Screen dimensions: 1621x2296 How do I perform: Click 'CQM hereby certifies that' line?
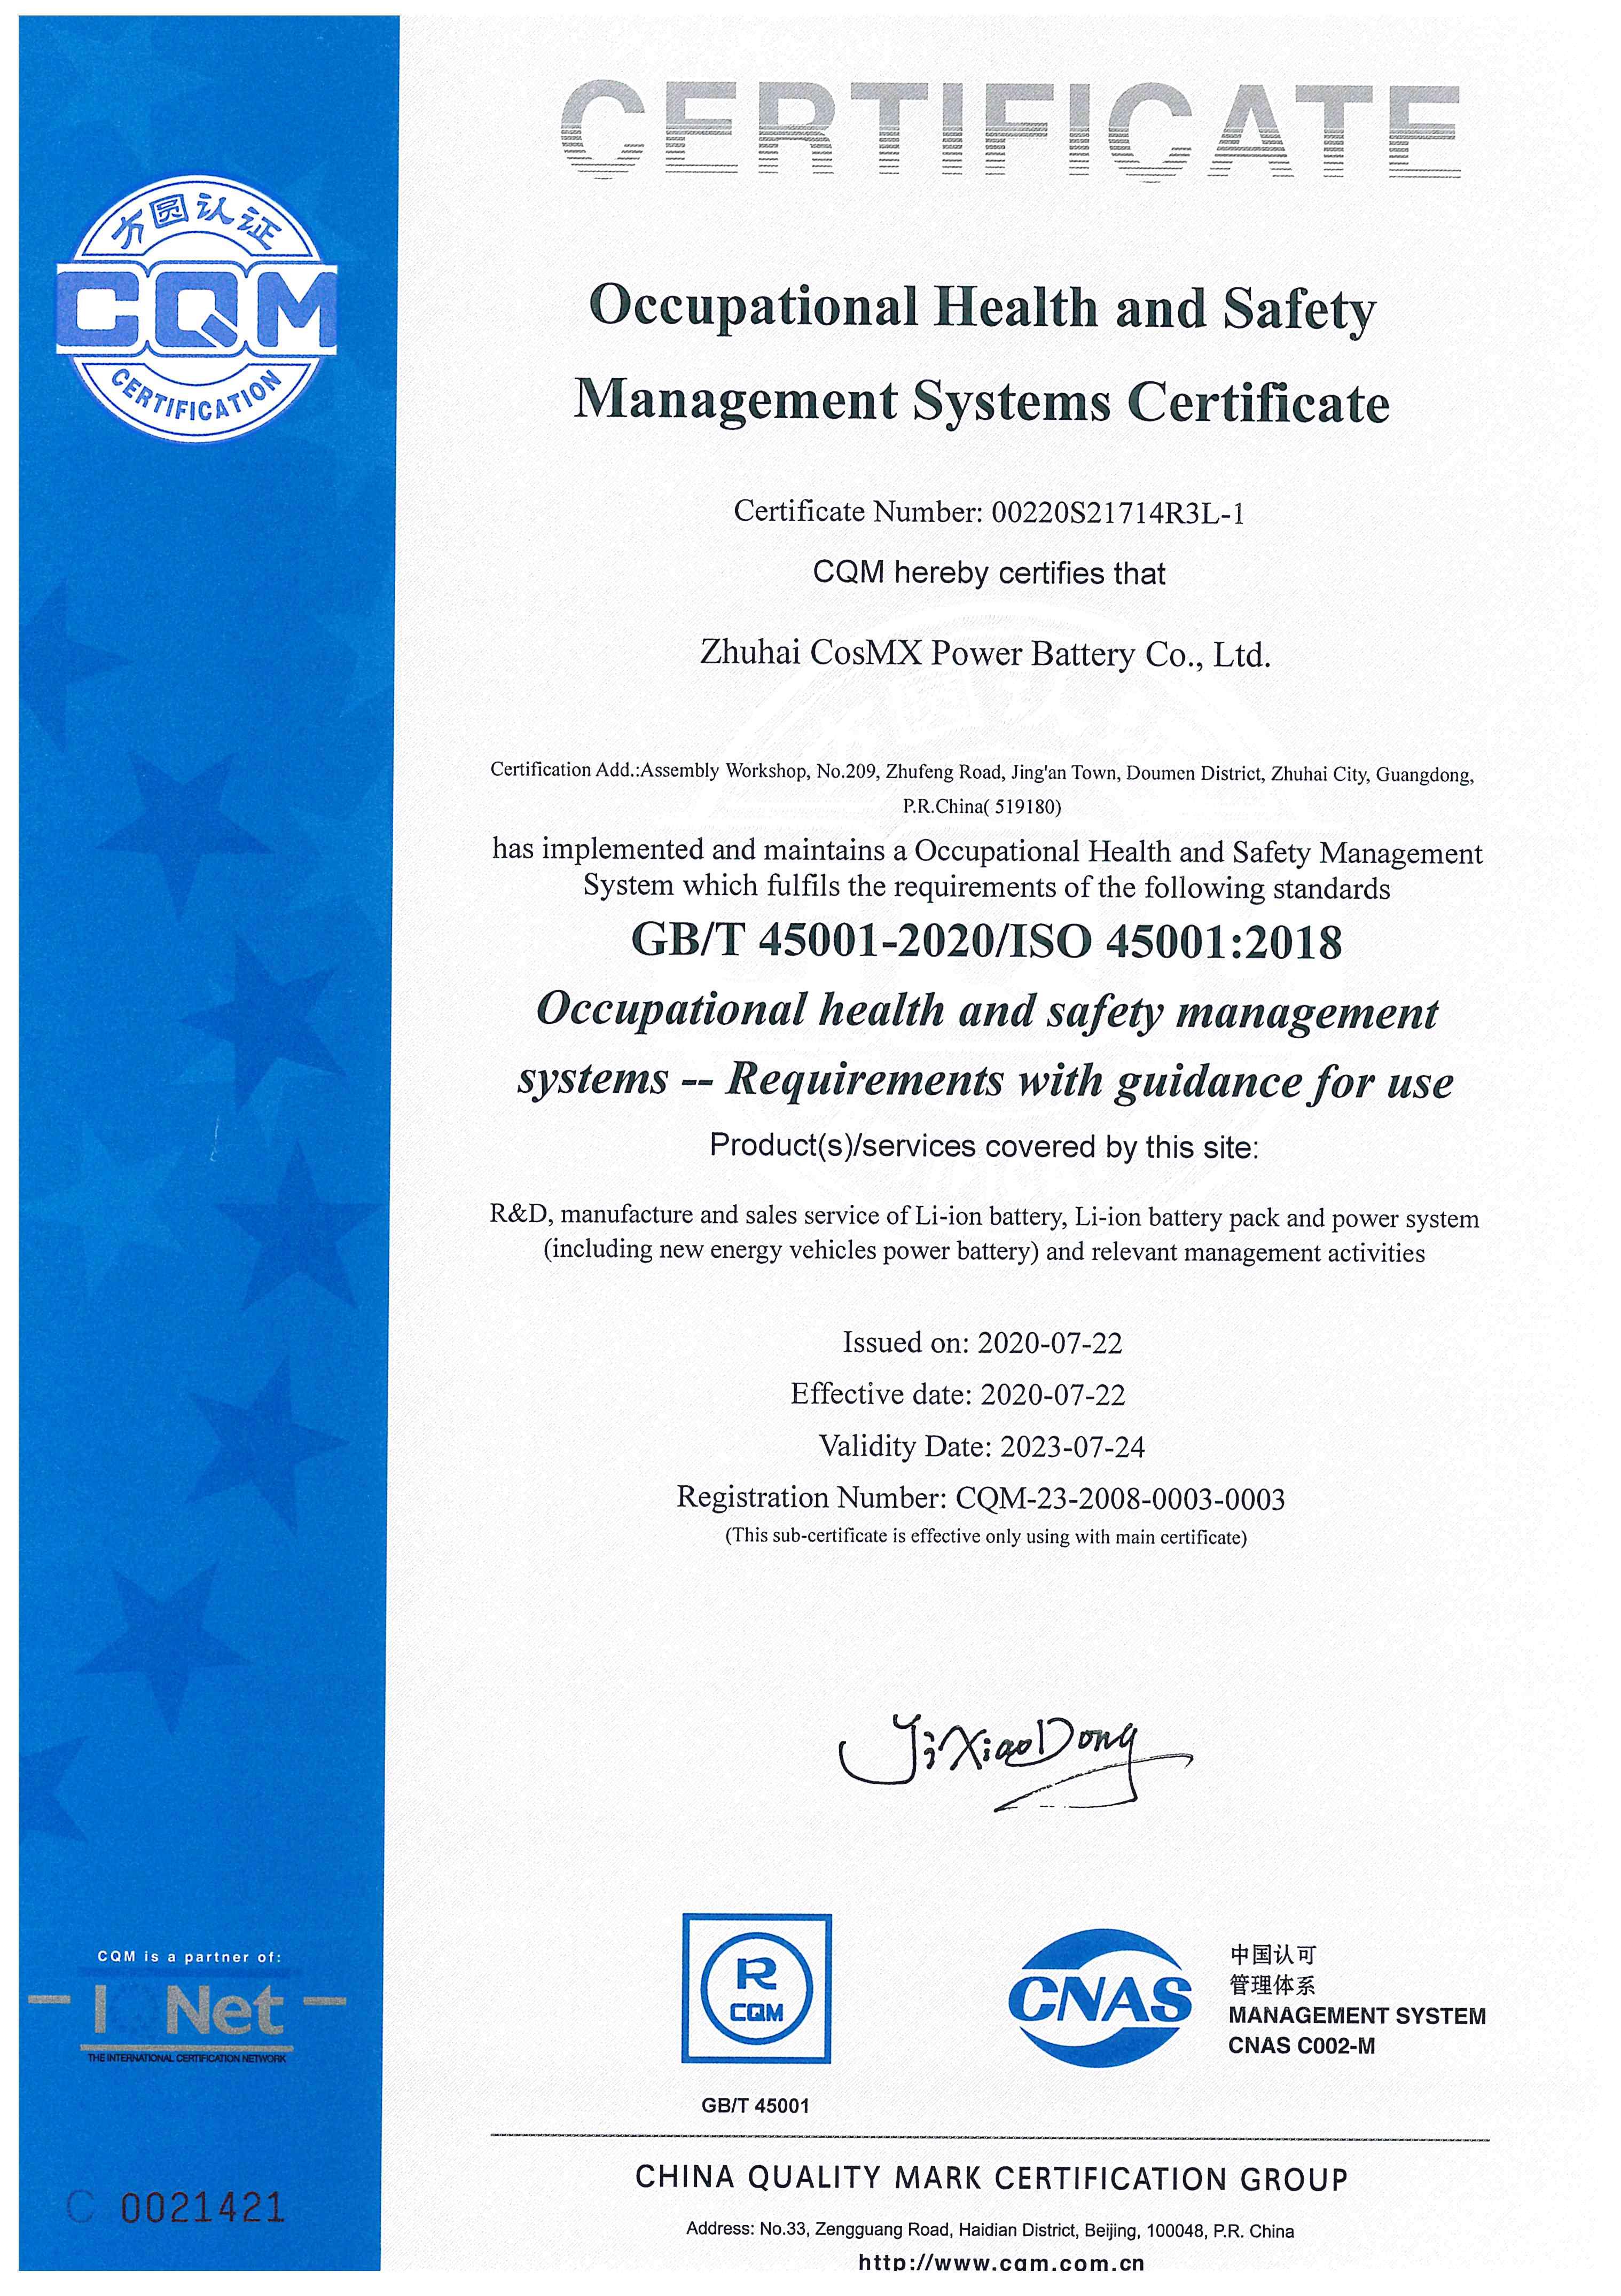(x=989, y=573)
